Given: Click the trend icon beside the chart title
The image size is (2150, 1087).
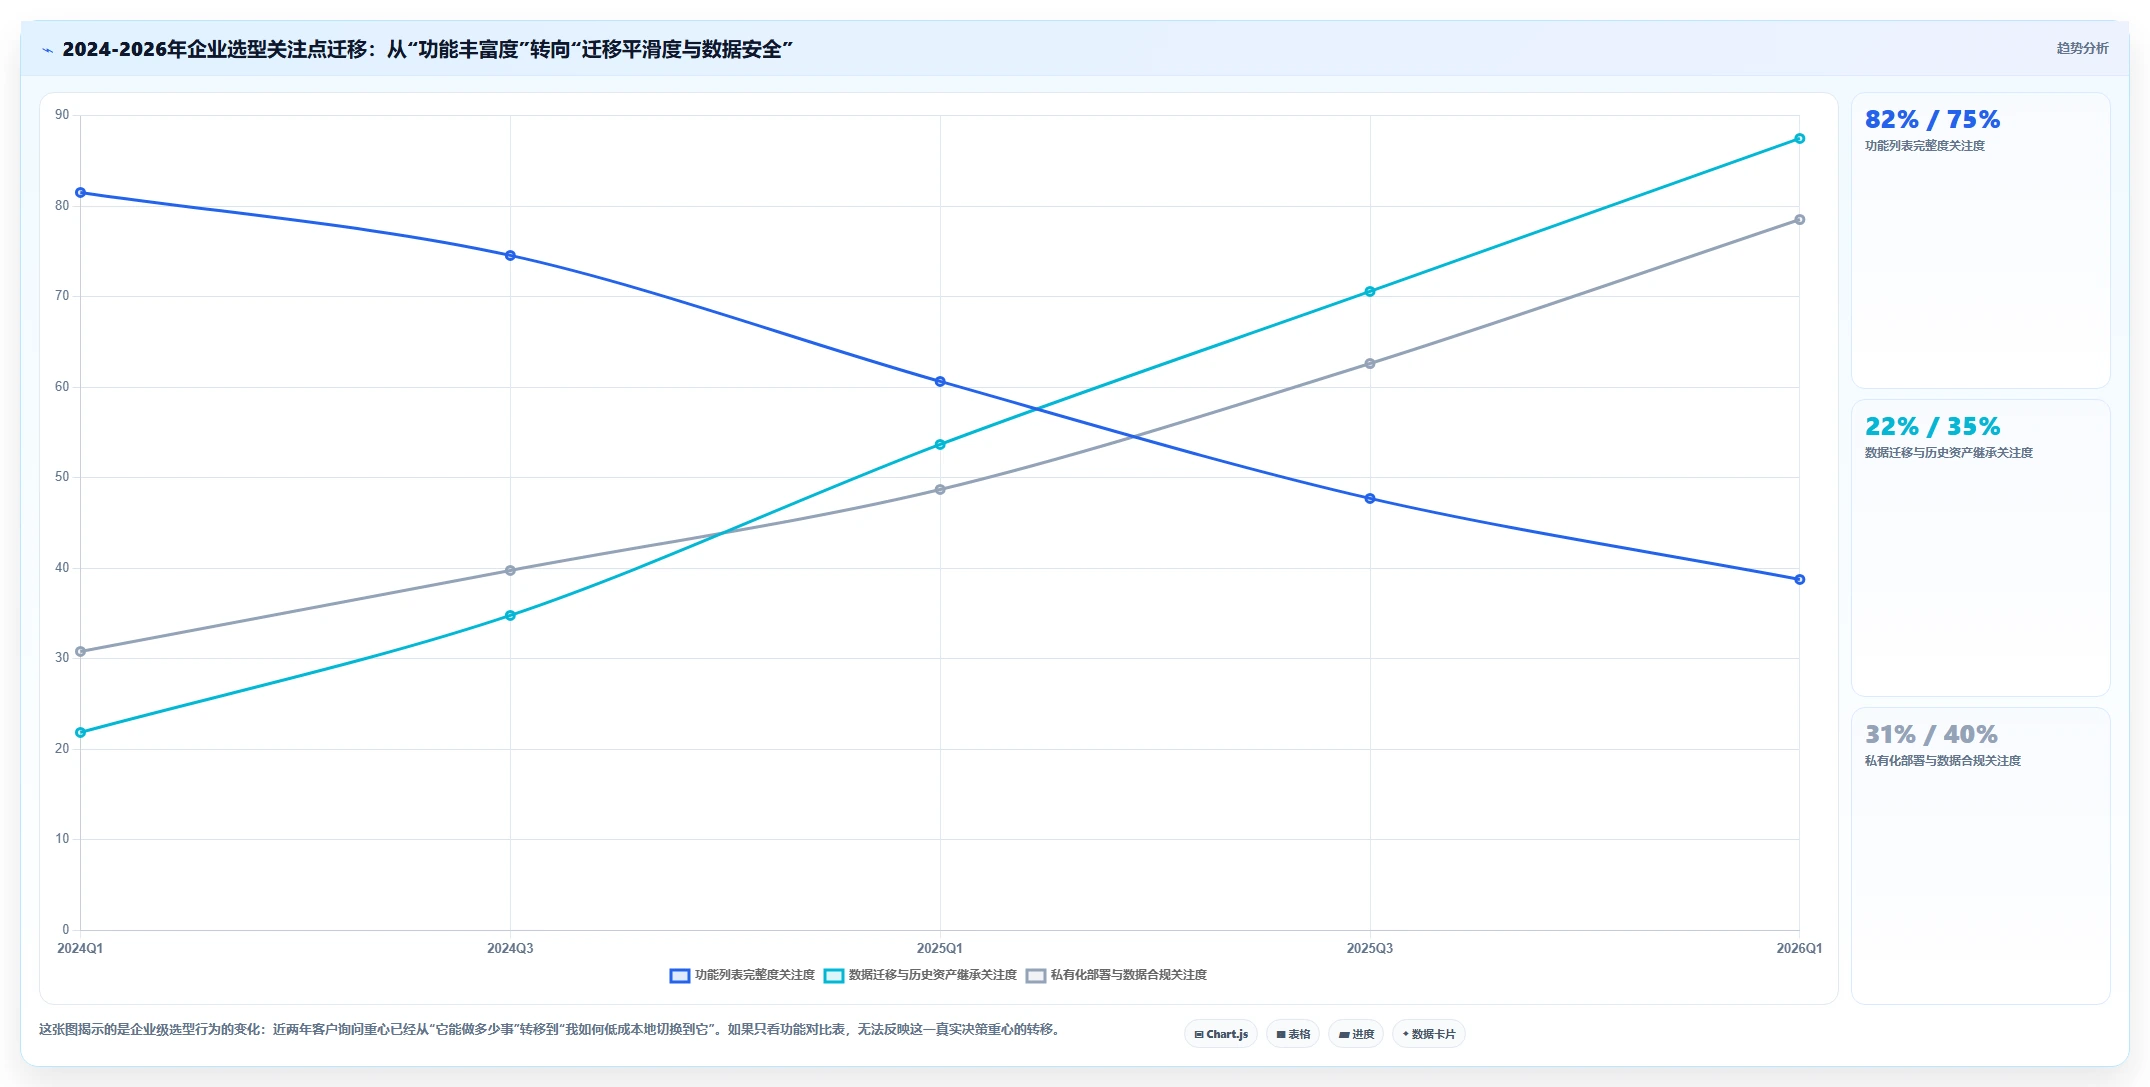Looking at the screenshot, I should point(47,50).
